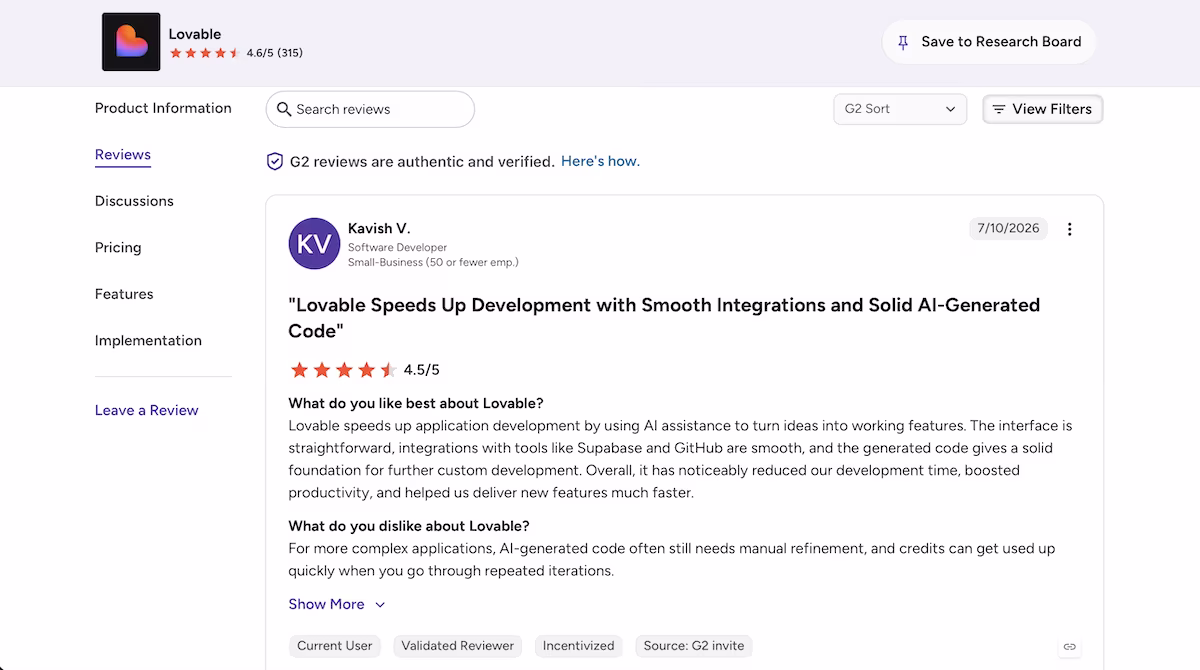
Task: Click the Validated Reviewer tag
Action: pyautogui.click(x=458, y=646)
